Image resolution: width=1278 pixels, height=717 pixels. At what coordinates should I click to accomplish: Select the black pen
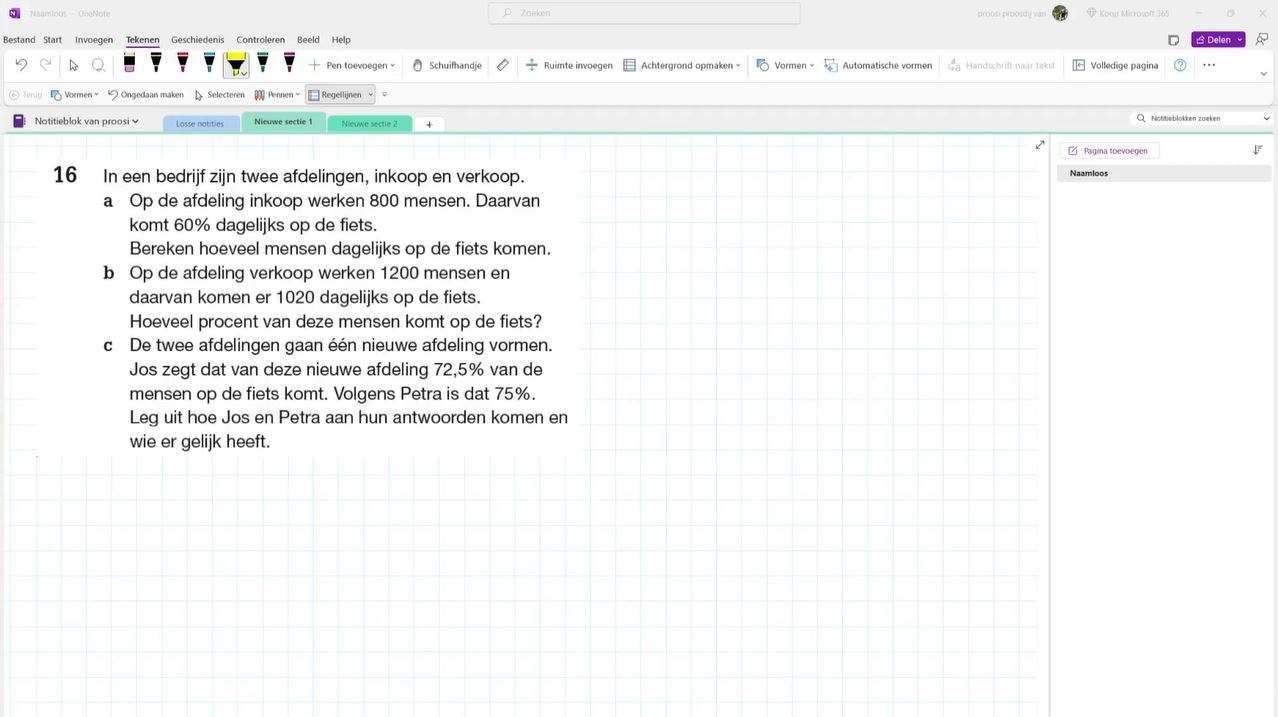156,64
